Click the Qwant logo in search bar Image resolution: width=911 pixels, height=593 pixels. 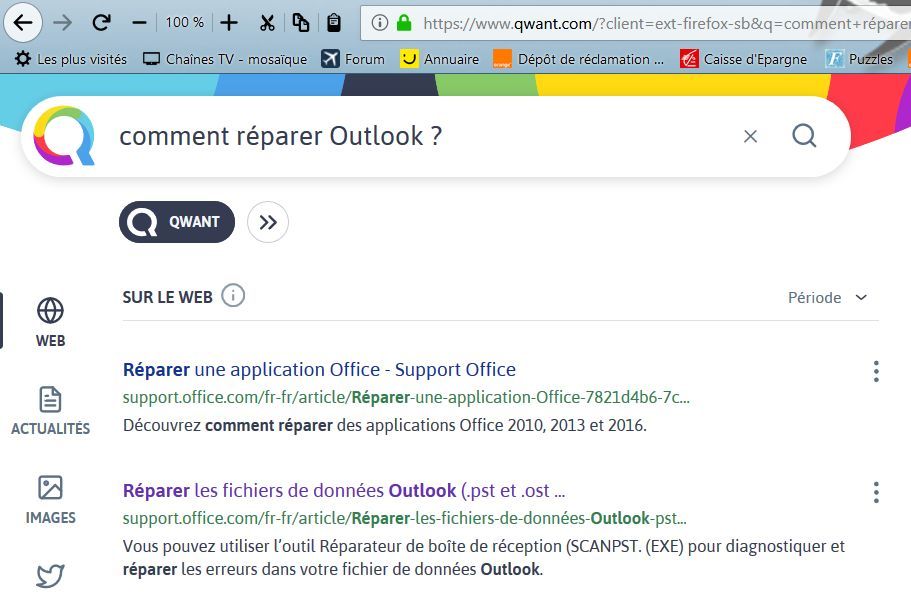(x=64, y=136)
